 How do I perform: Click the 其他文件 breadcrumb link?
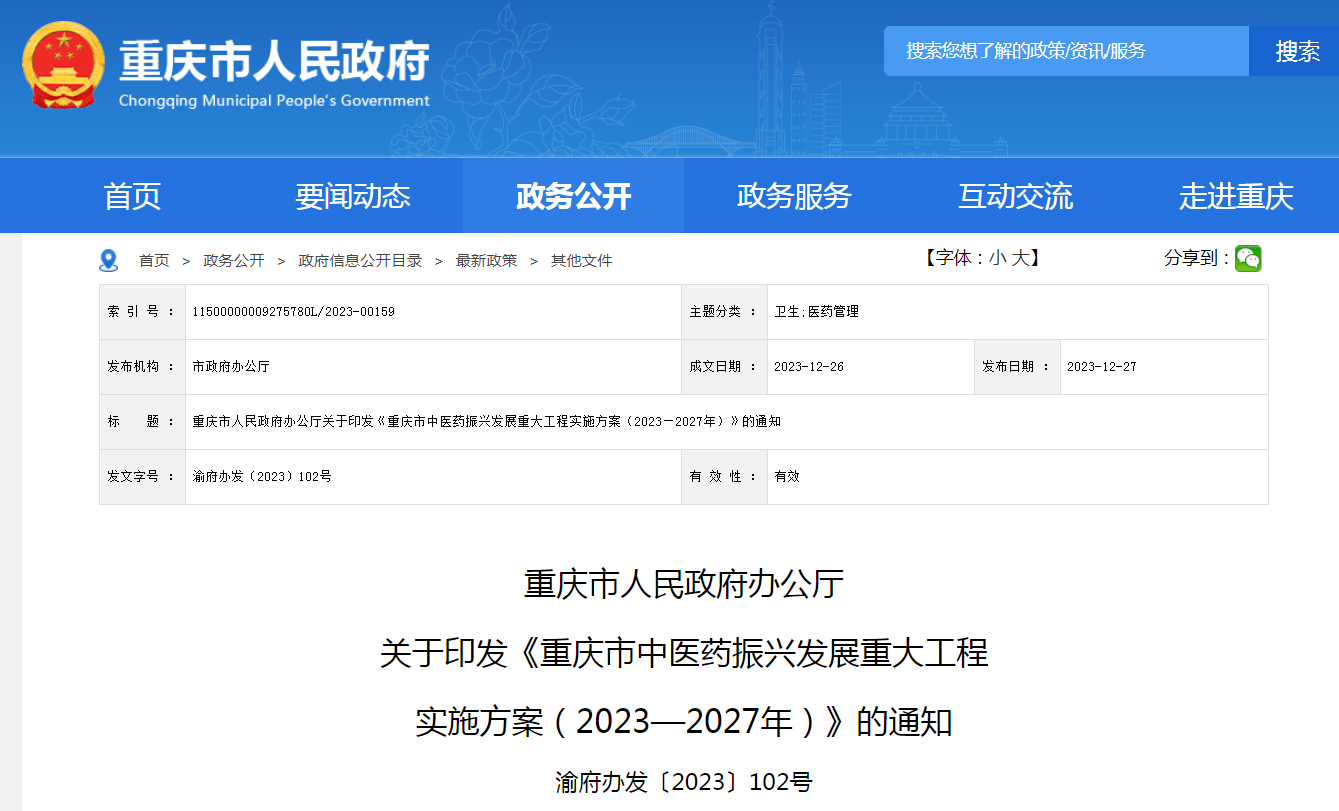click(x=581, y=261)
